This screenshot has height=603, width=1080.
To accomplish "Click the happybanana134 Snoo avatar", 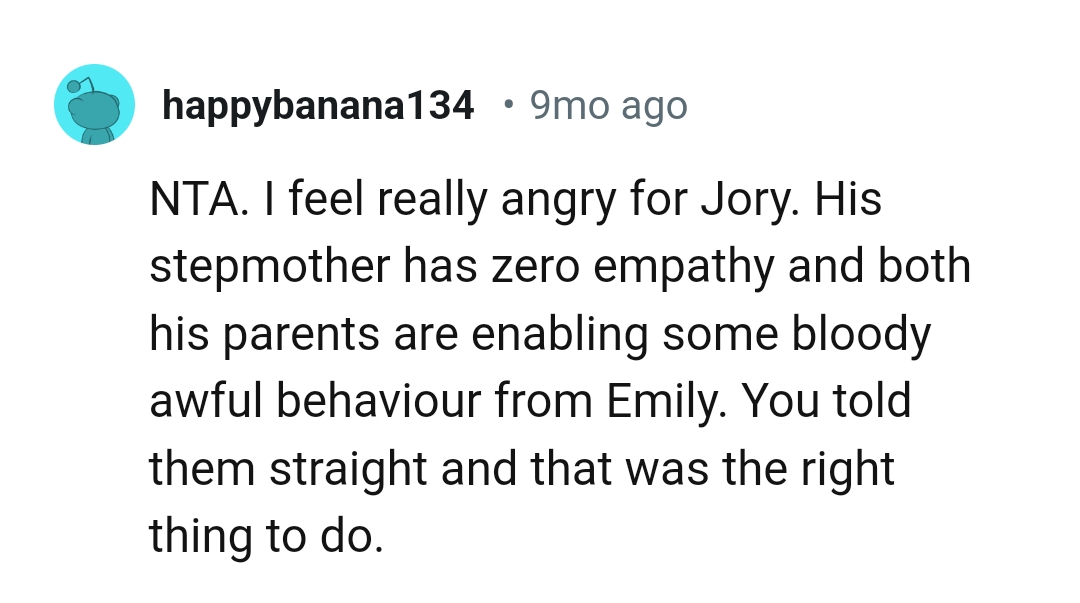I will 94,104.
